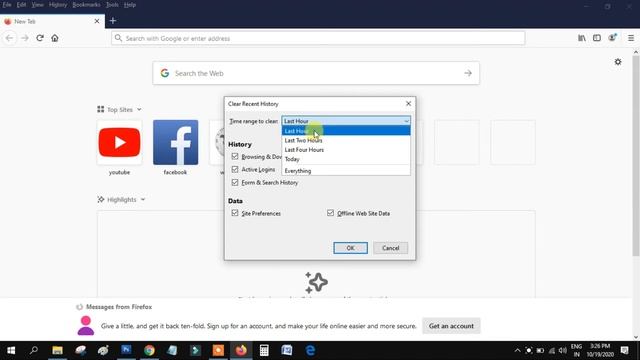Click the taskbar clock showing 3:26 PM
Screen dimensions: 640x360
pos(600,350)
